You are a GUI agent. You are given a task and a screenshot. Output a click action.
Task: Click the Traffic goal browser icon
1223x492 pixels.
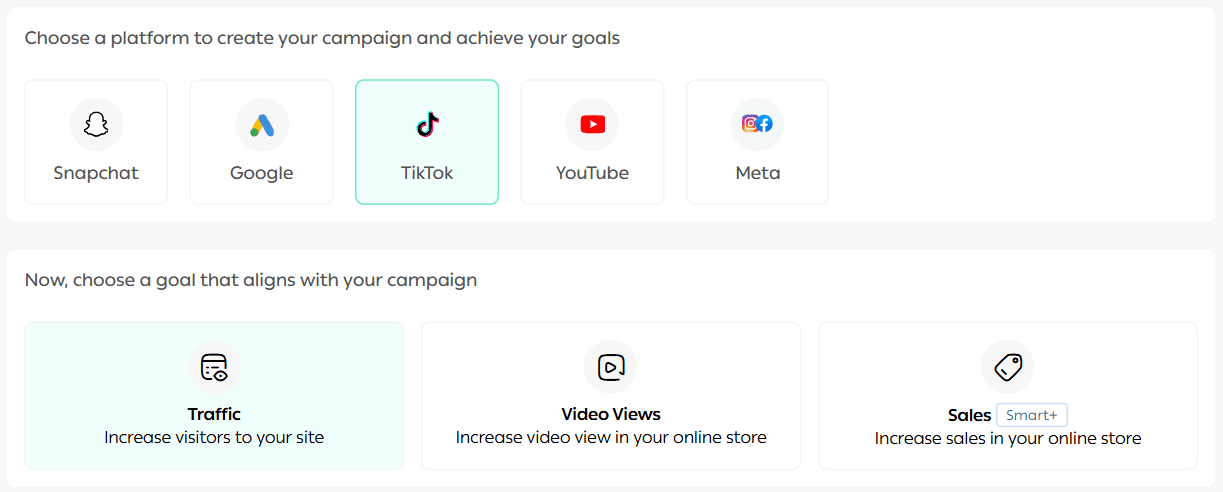(x=214, y=367)
